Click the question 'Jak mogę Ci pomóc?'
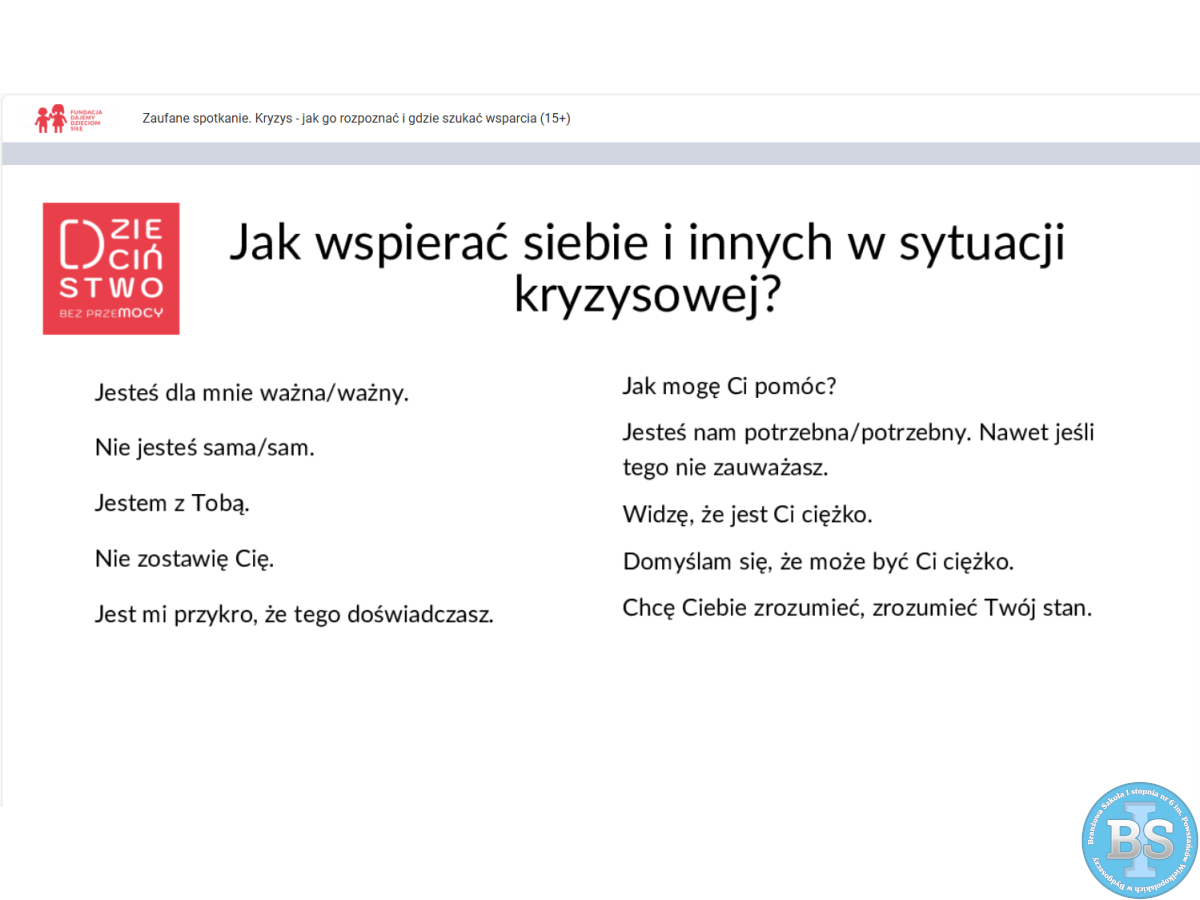 pos(728,386)
